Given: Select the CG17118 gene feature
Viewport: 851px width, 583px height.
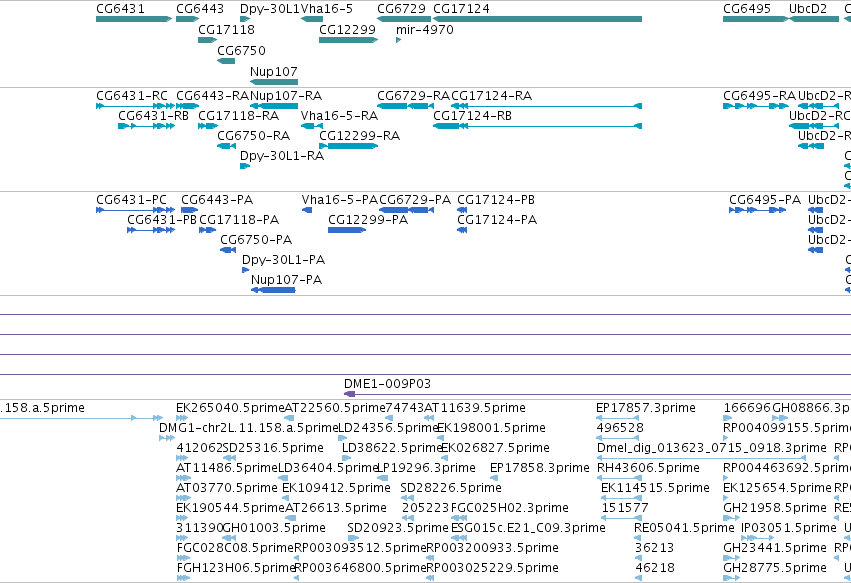Looking at the screenshot, I should point(207,40).
